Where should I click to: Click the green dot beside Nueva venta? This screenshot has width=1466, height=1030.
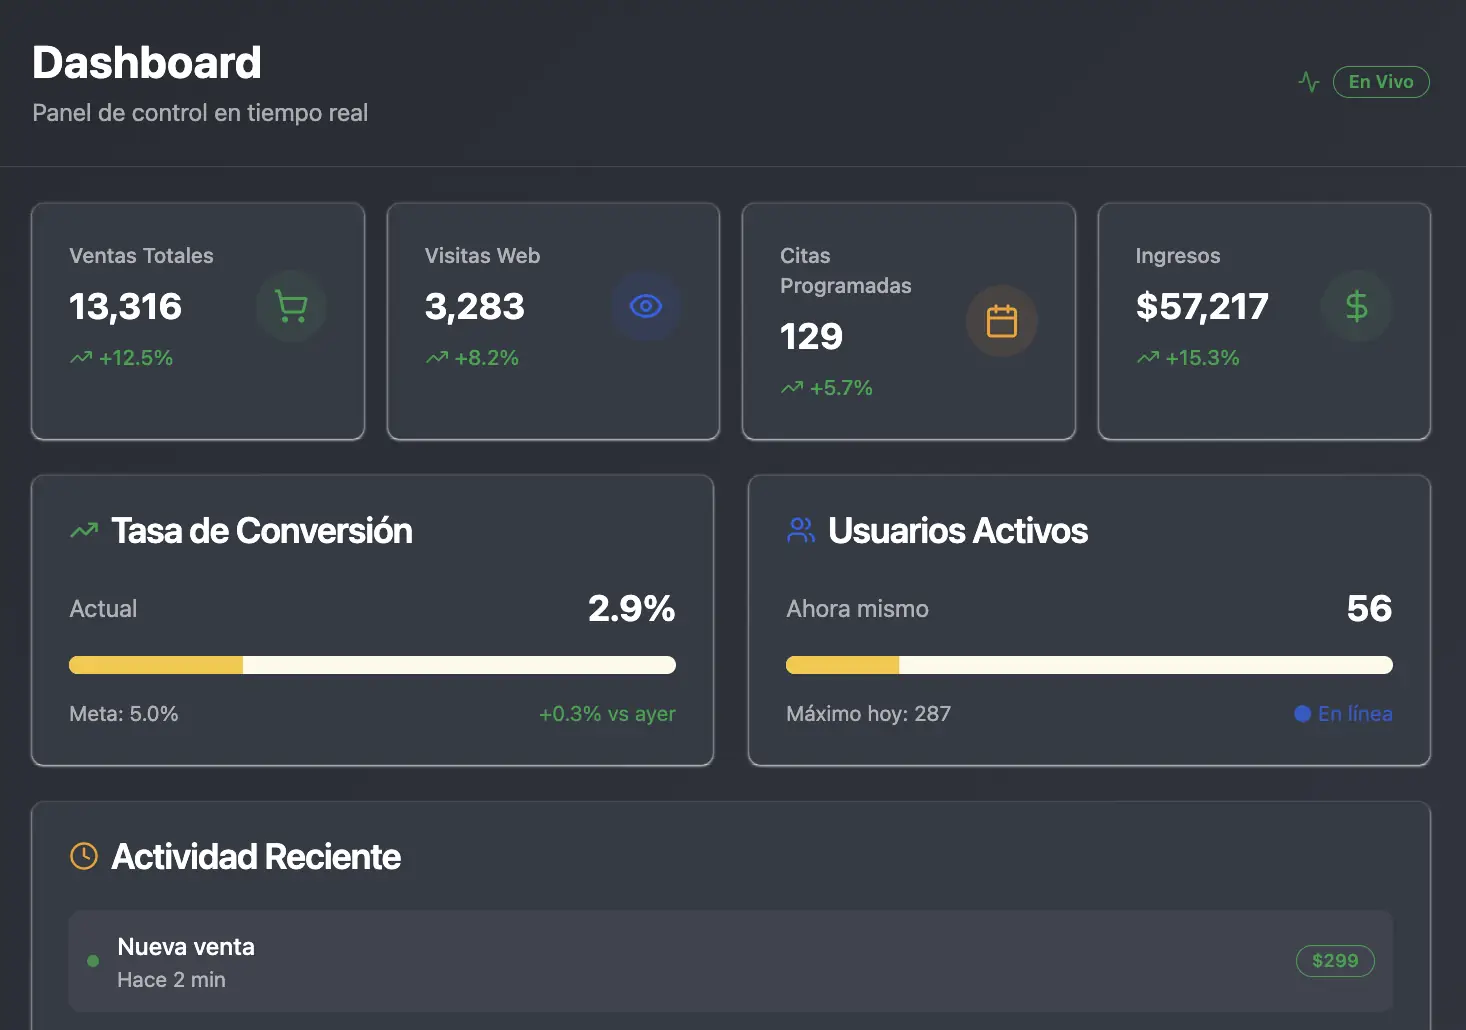coord(93,961)
